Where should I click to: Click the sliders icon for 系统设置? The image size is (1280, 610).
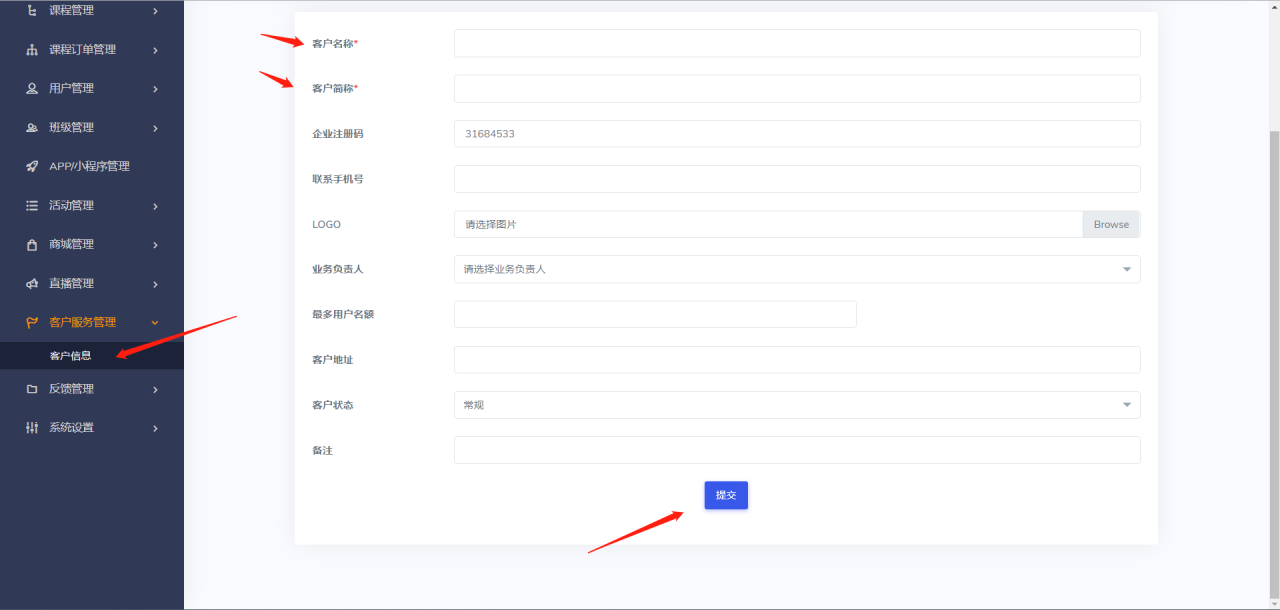click(x=32, y=428)
